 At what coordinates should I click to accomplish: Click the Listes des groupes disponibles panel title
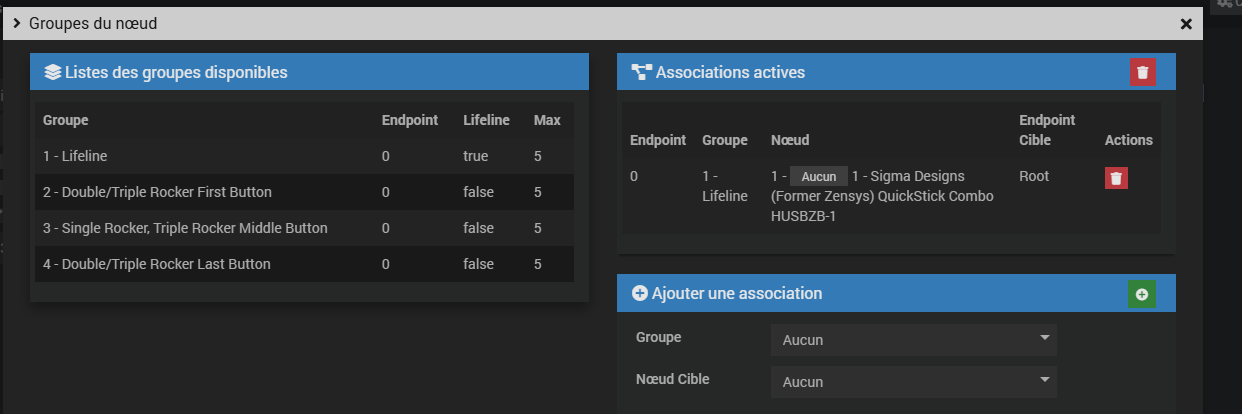(176, 72)
